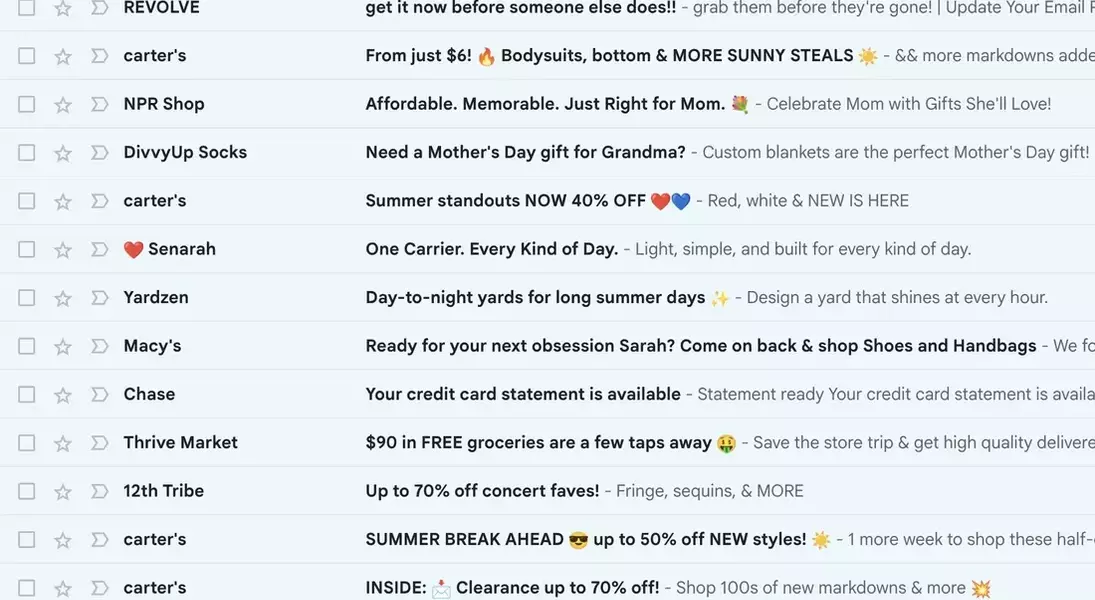Star the Thrive Market email
This screenshot has width=1095, height=600.
point(63,444)
